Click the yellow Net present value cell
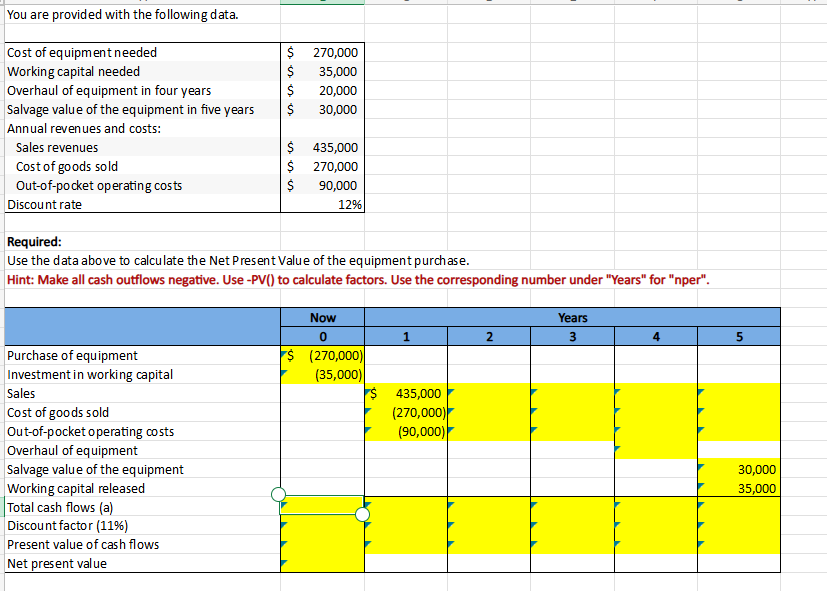The height and width of the screenshot is (591, 827). 322,564
